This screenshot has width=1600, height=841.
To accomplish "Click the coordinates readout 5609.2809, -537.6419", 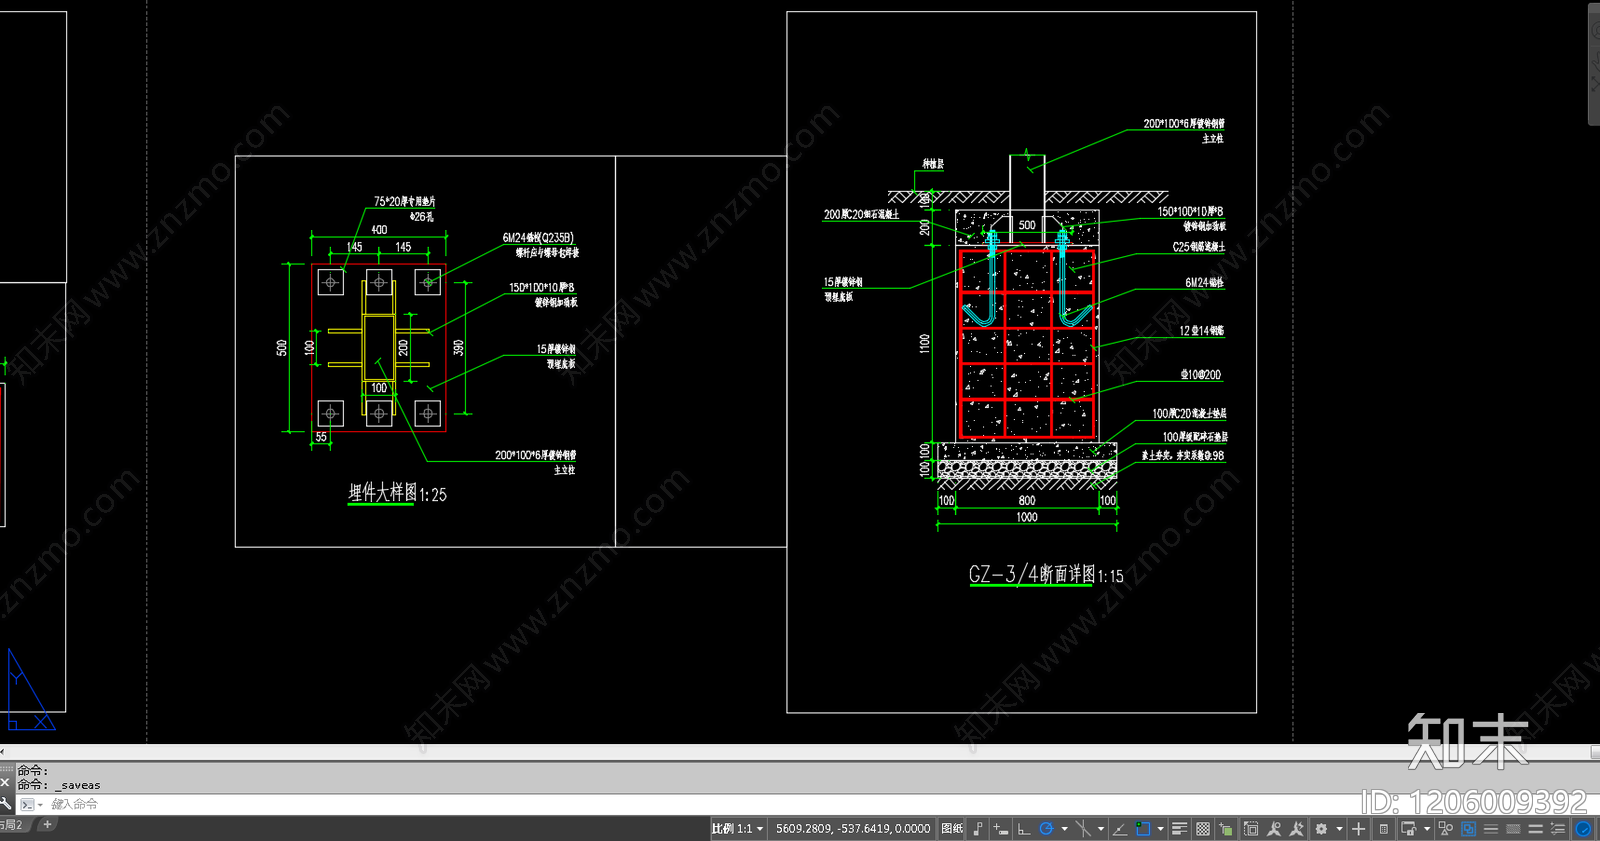I will [853, 829].
